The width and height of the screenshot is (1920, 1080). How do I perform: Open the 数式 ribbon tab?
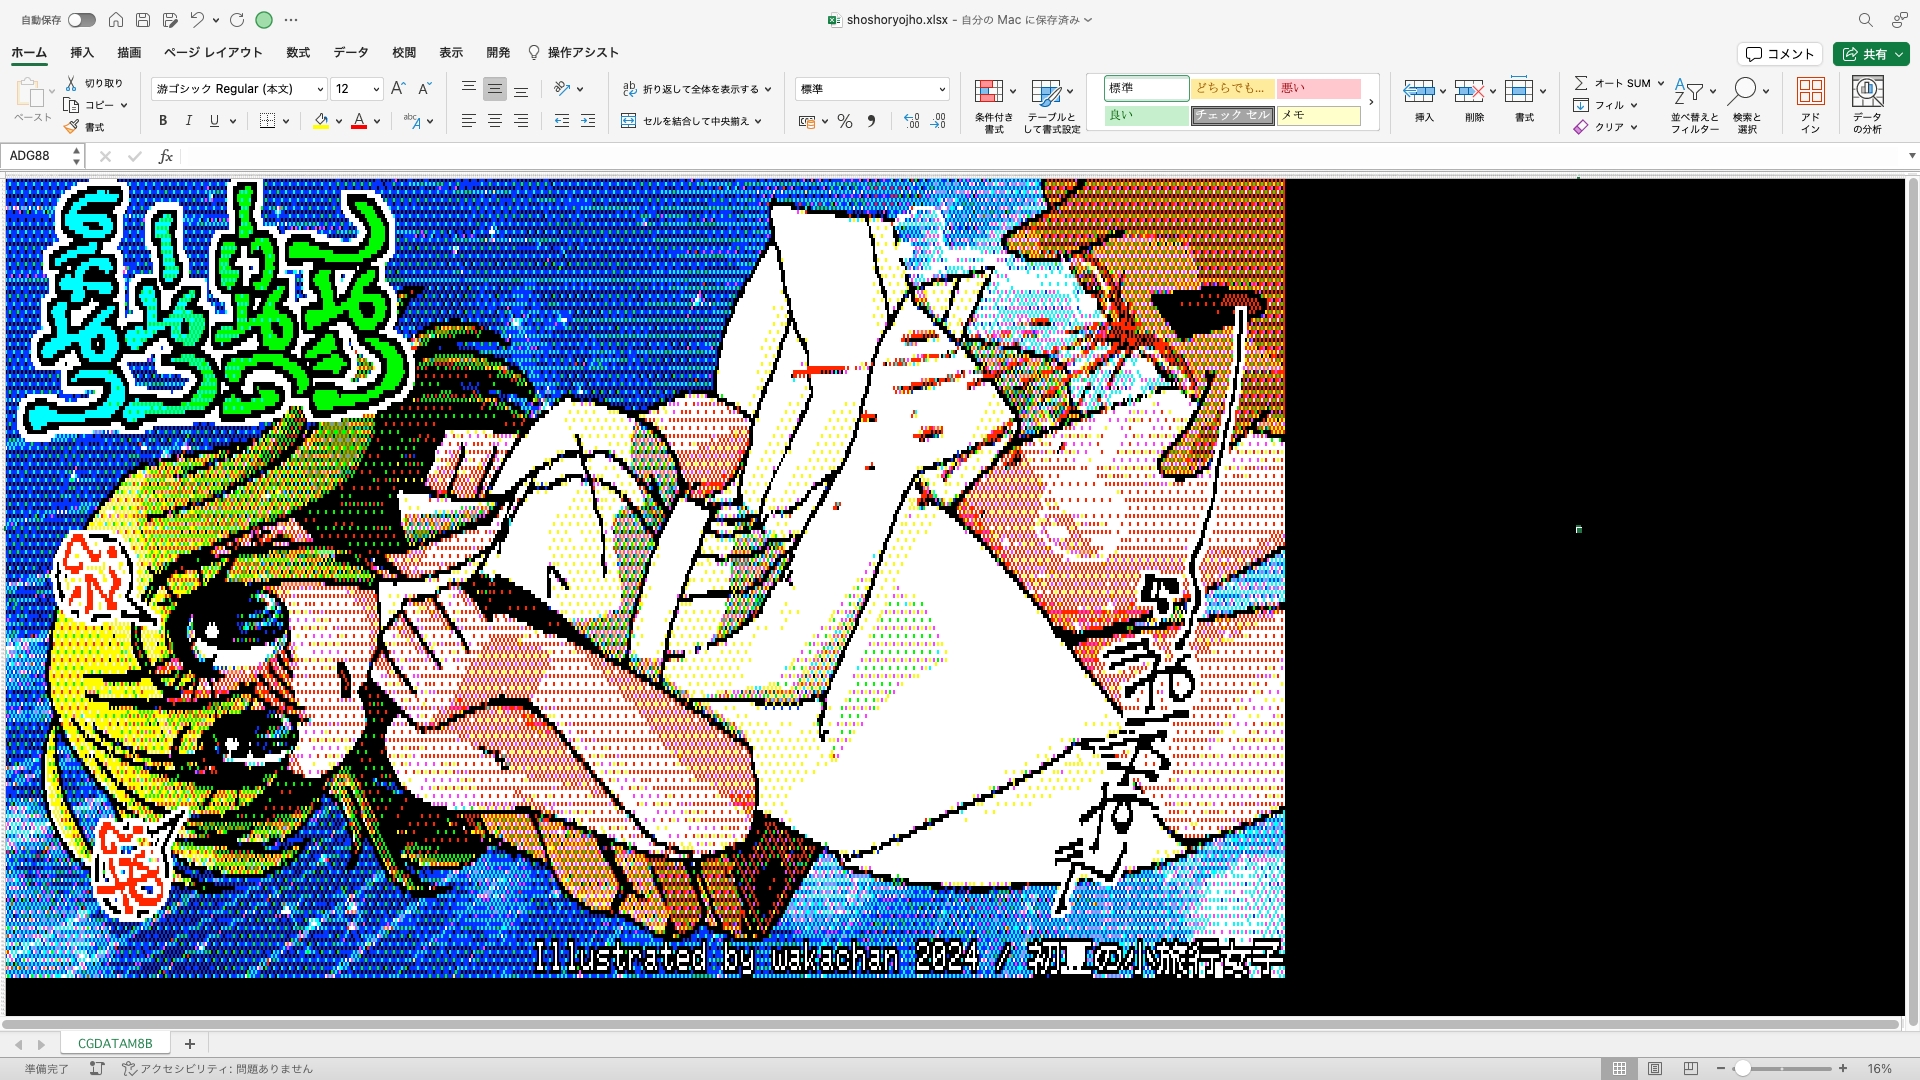pos(298,52)
